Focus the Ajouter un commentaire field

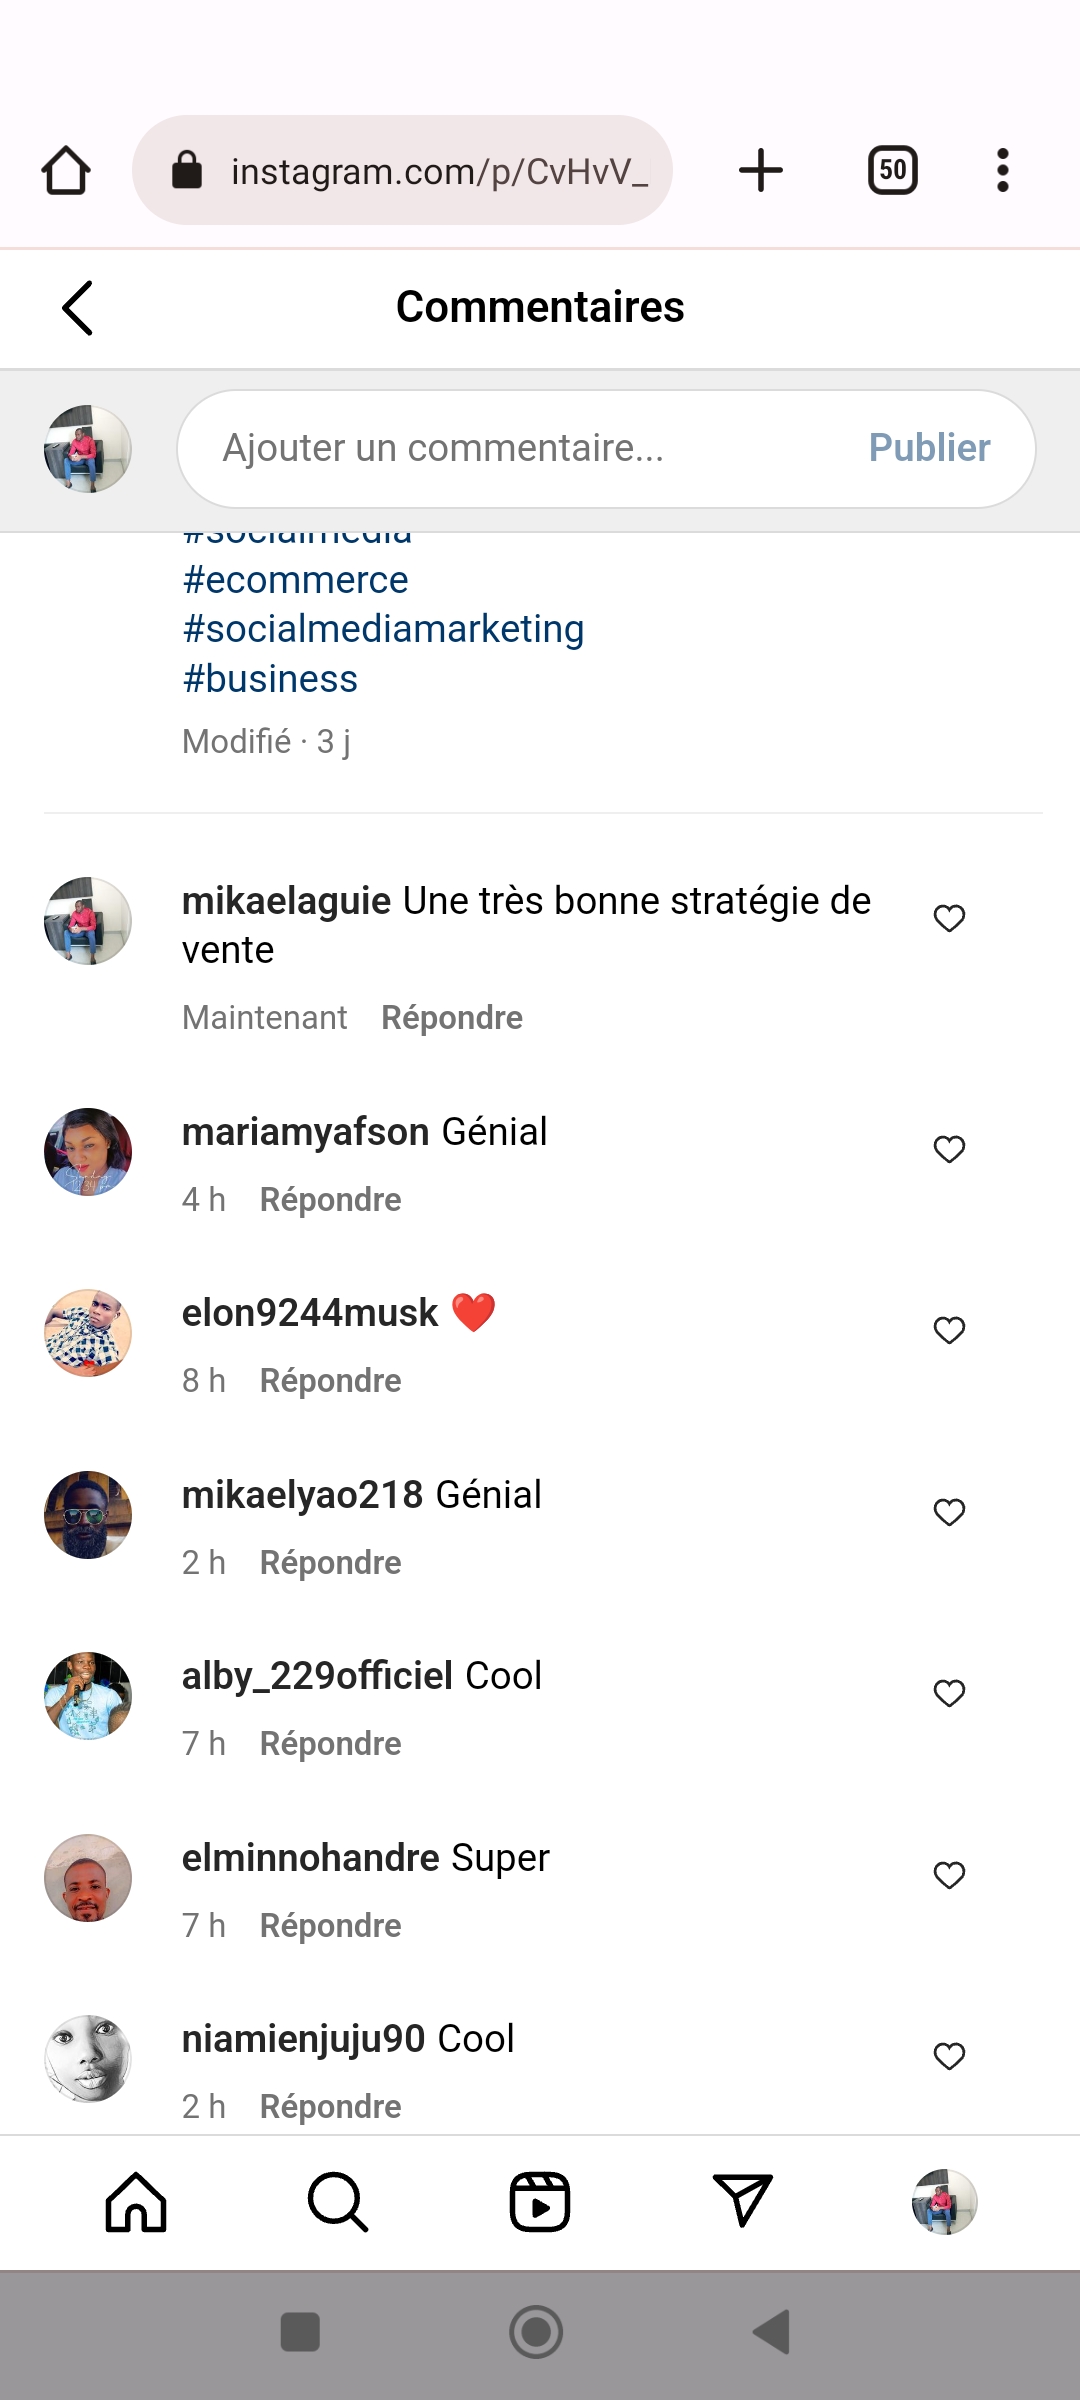tap(520, 448)
